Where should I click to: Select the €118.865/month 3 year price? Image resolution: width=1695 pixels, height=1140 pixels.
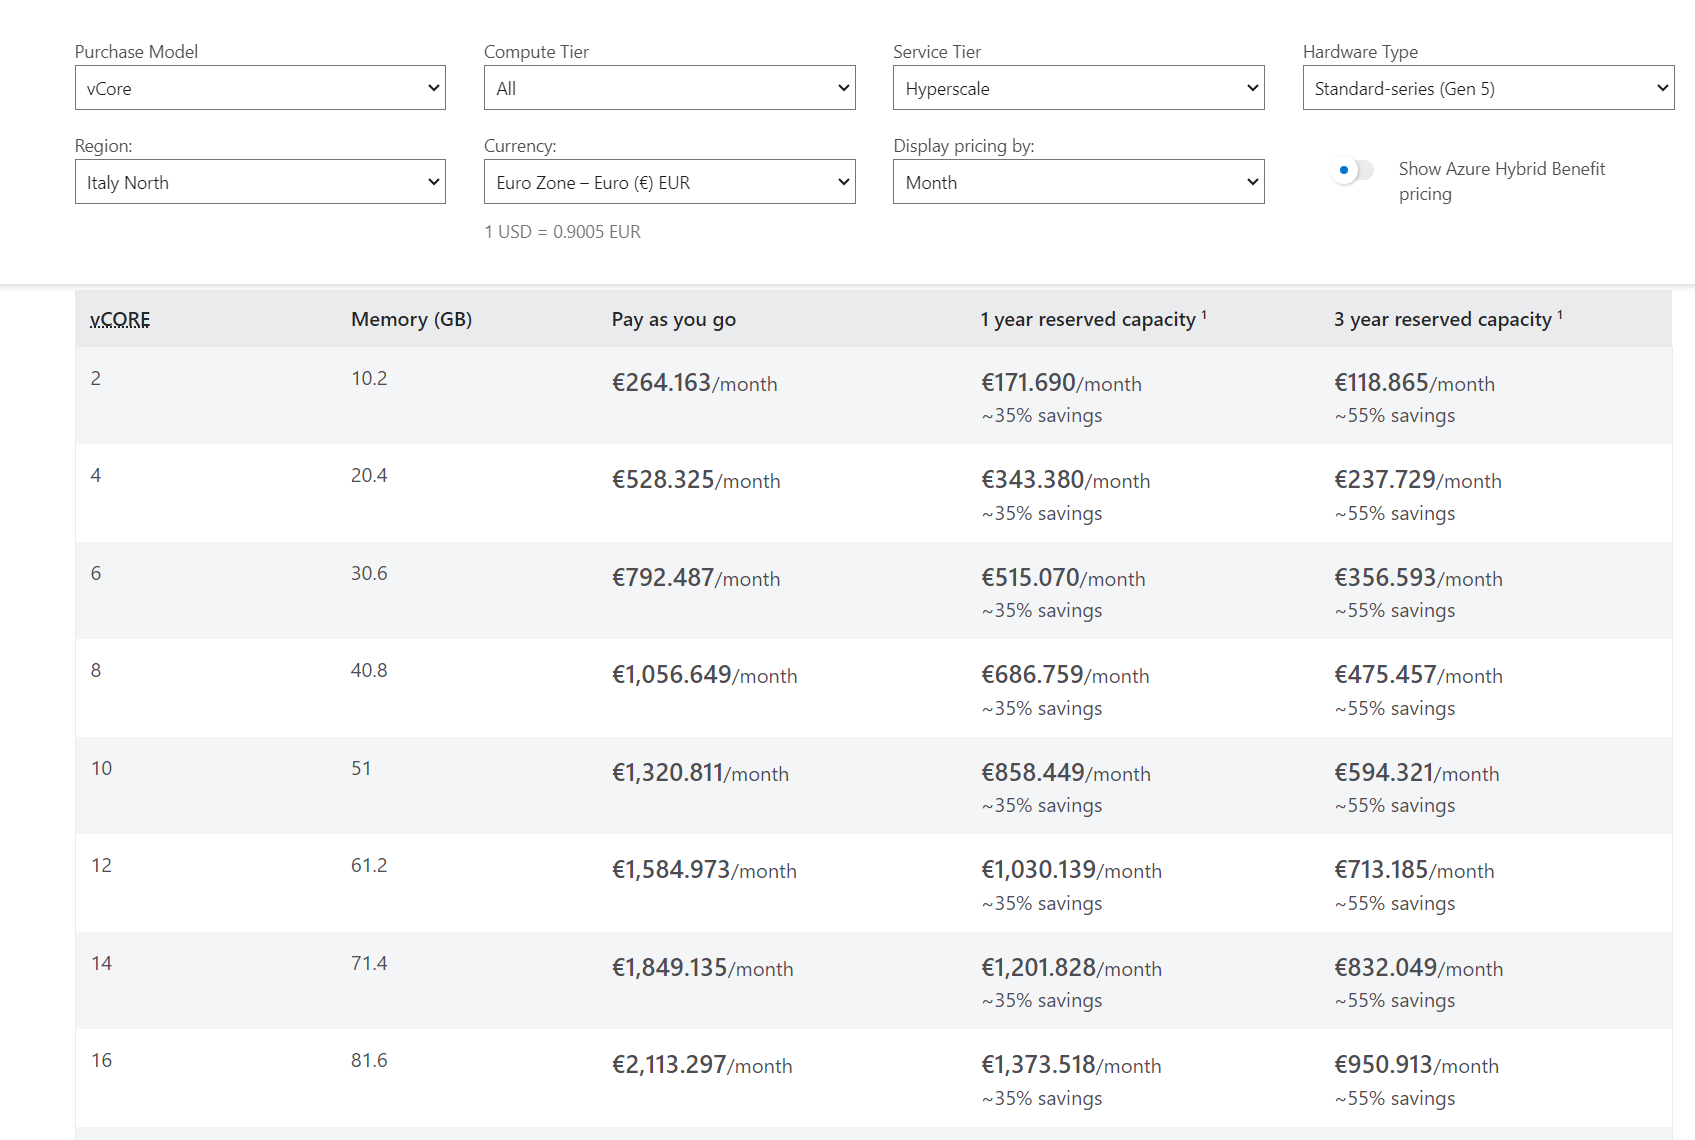pos(1414,383)
